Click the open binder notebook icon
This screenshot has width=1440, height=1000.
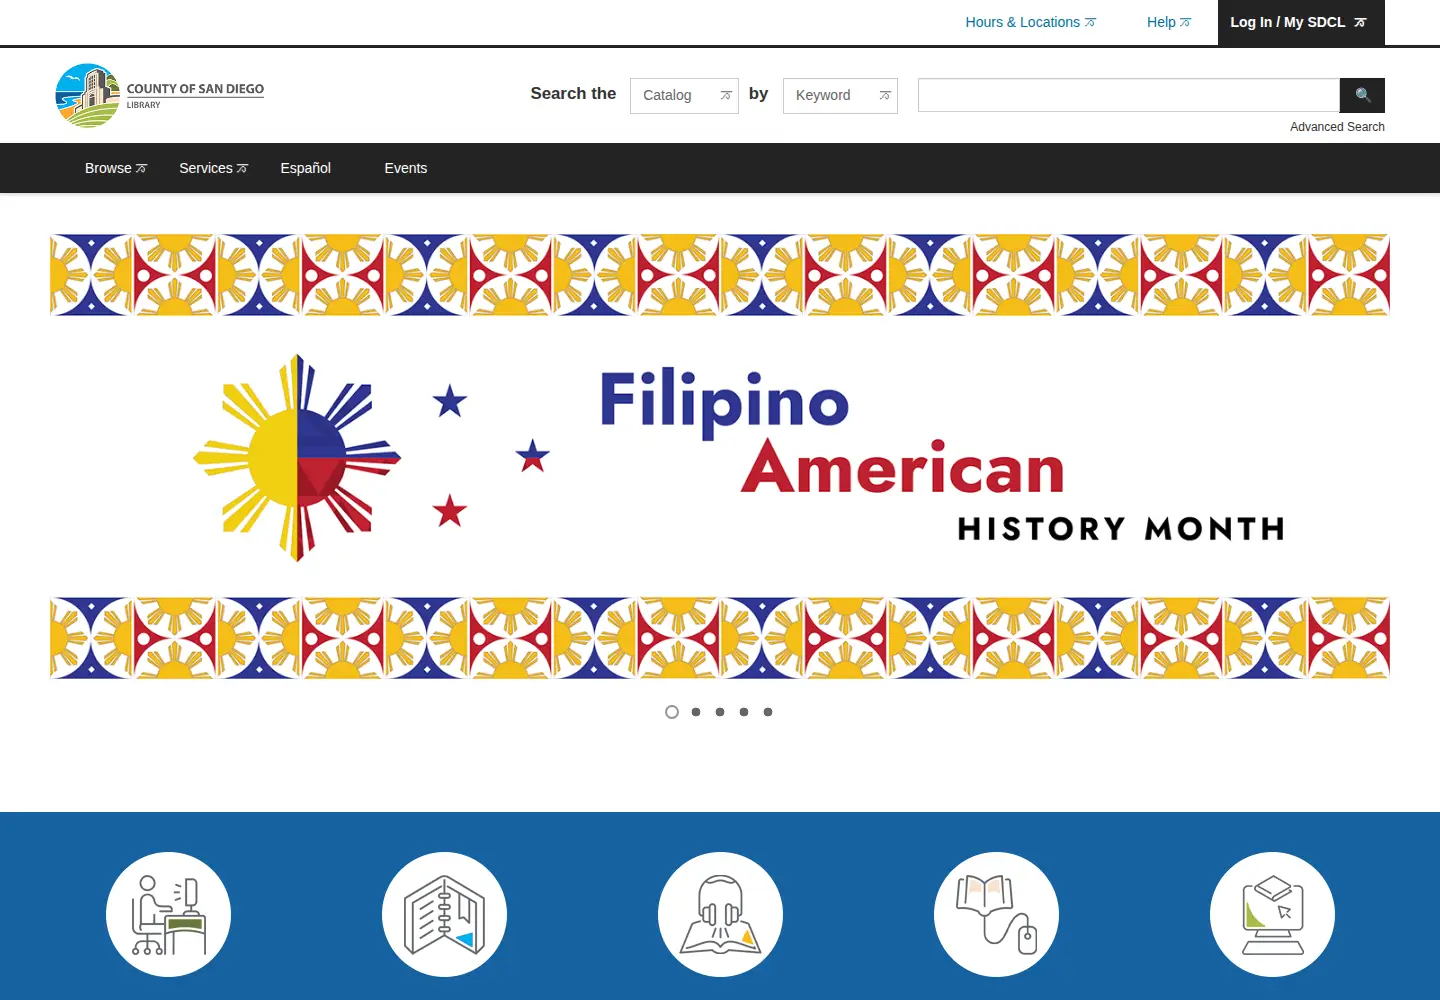pos(444,914)
